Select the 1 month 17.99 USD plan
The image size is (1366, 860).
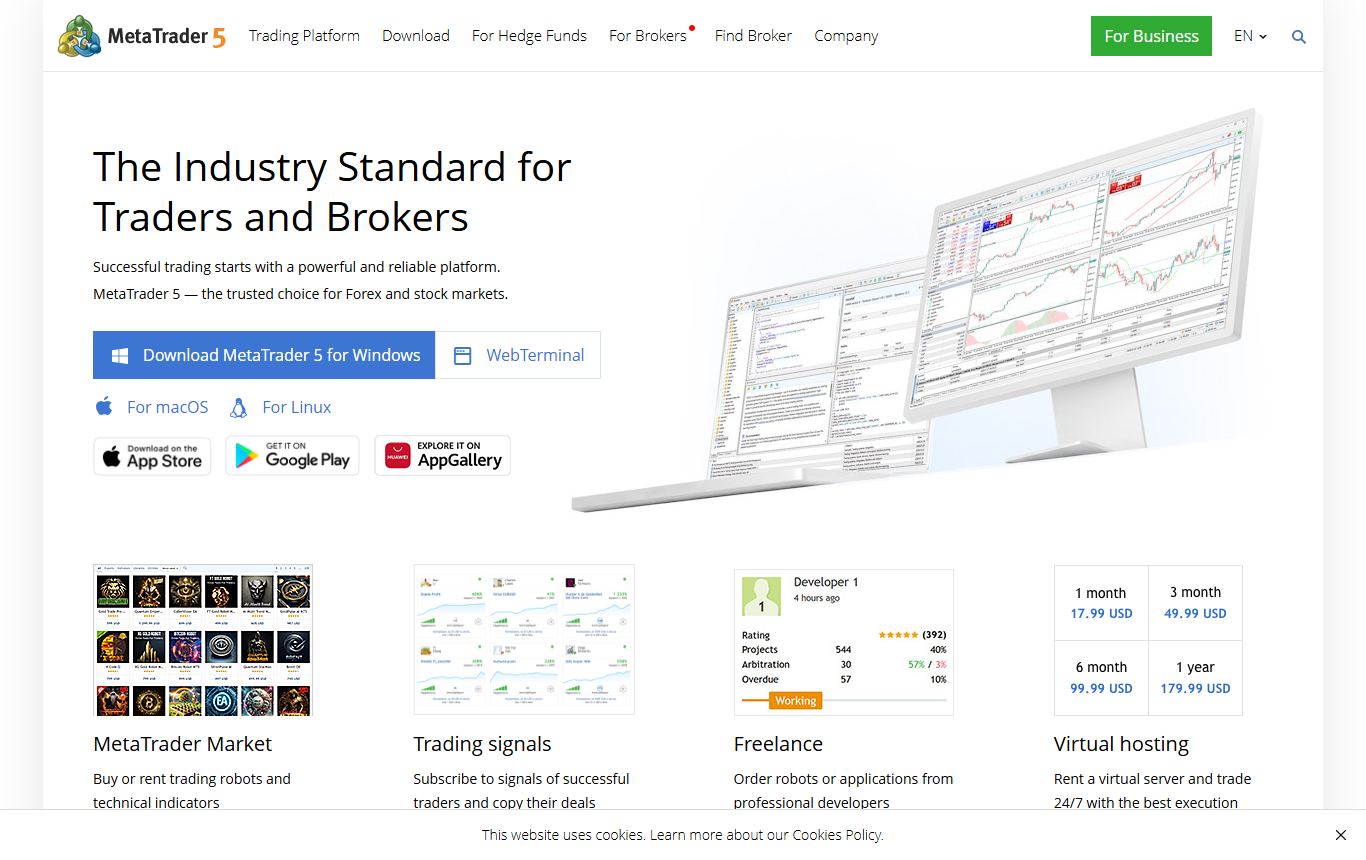[x=1101, y=603]
